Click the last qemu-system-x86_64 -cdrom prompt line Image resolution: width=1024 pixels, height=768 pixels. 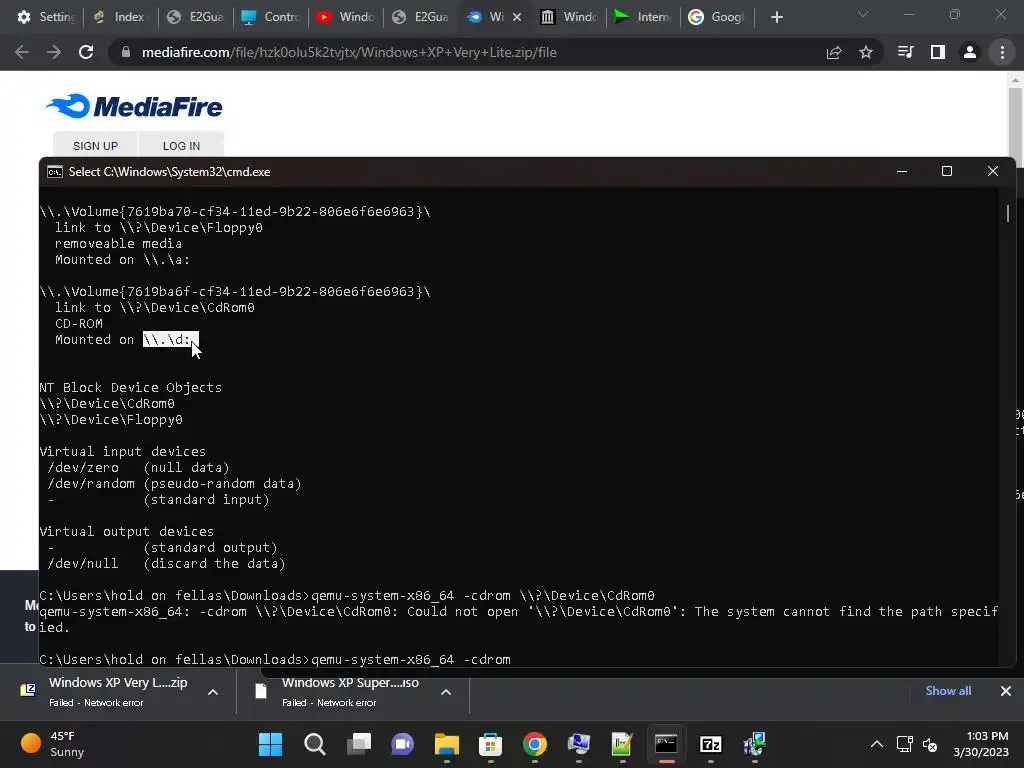coord(275,660)
